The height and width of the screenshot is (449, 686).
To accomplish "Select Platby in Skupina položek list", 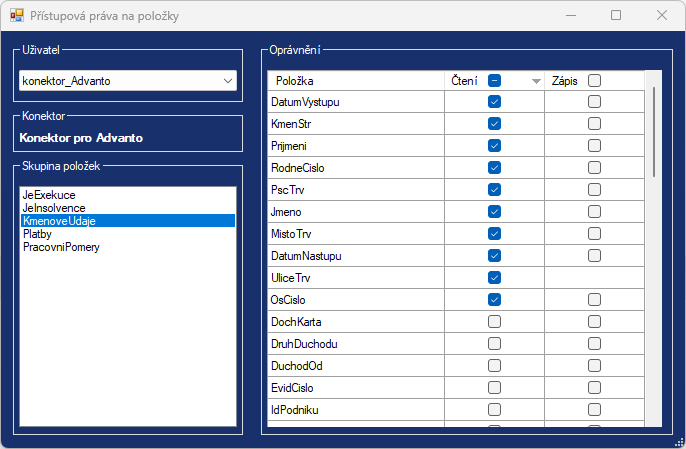I will tap(128, 234).
